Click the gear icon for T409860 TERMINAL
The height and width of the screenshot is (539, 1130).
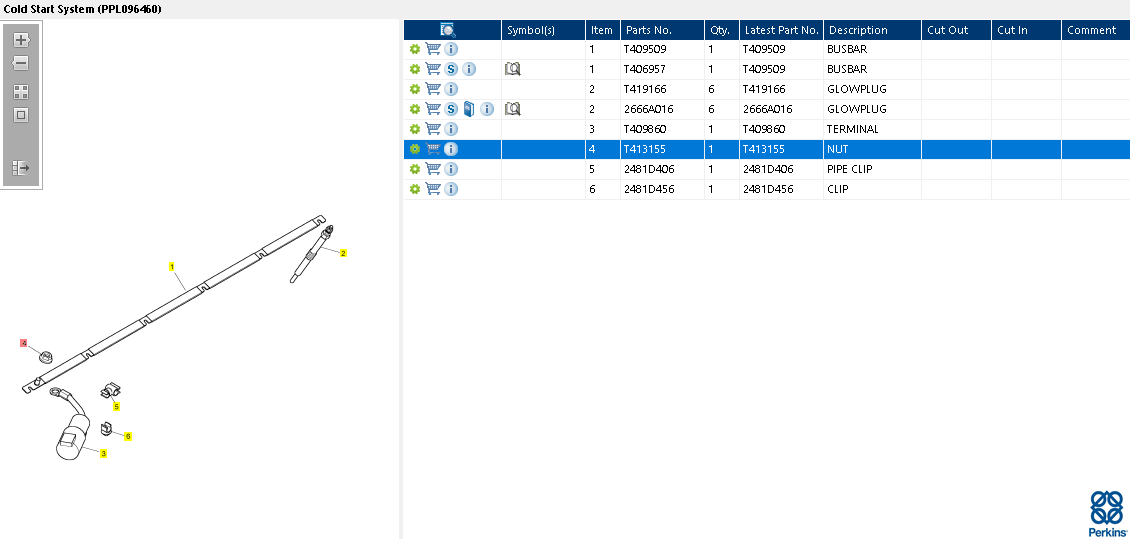(414, 129)
